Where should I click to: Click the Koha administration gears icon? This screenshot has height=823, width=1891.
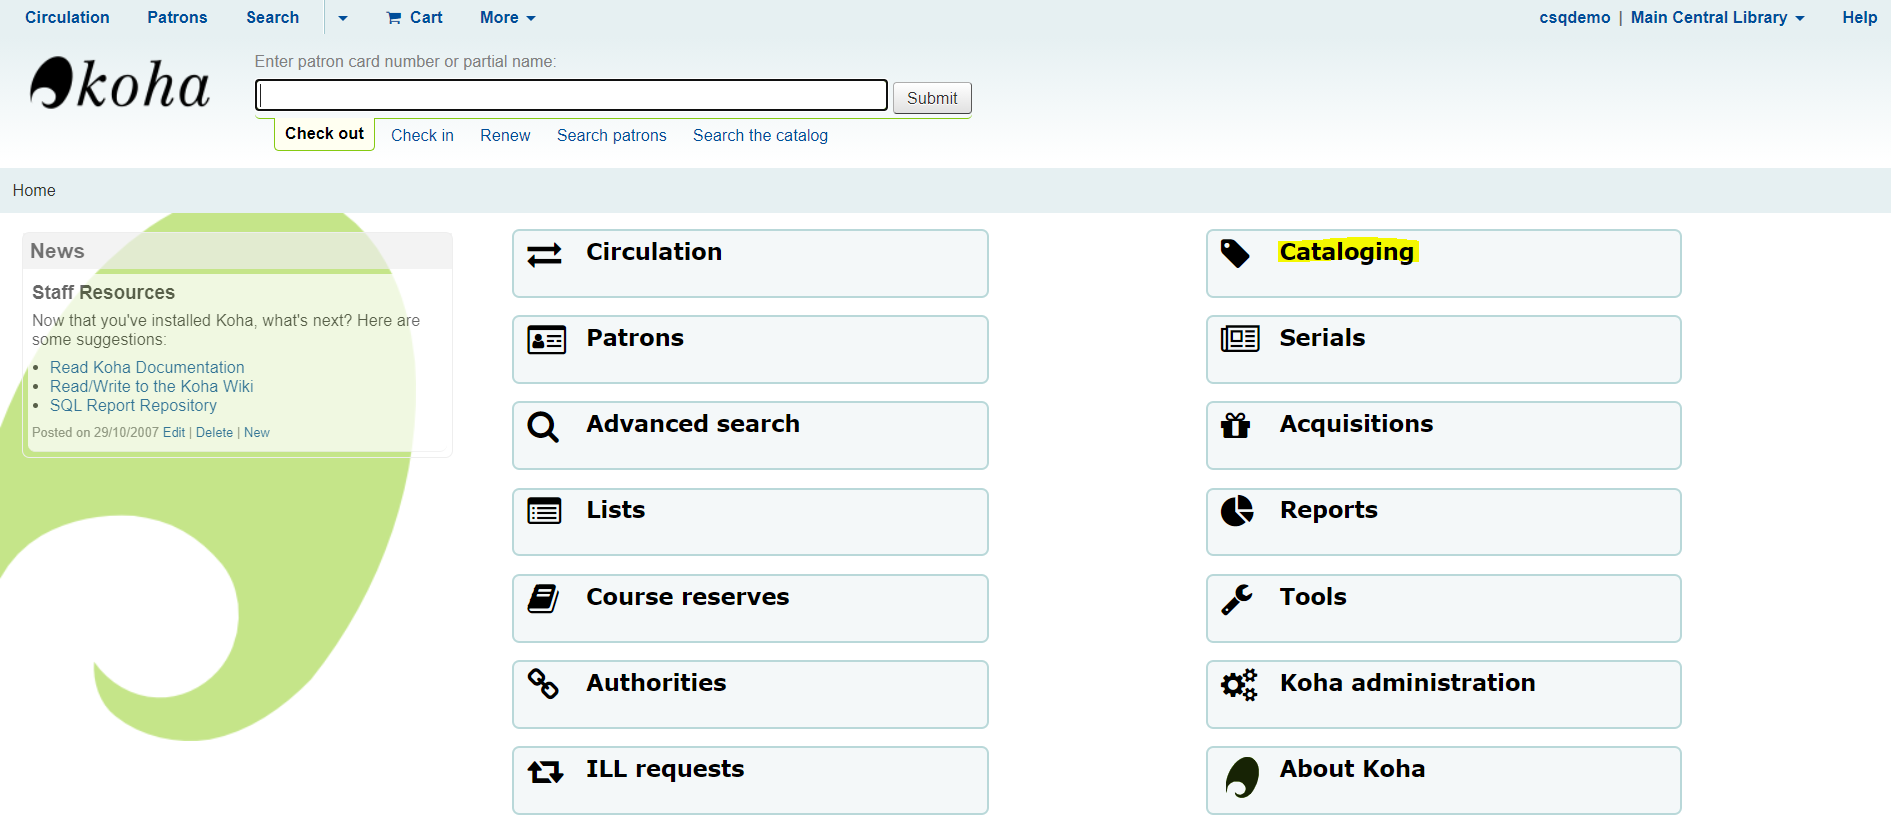pos(1239,685)
